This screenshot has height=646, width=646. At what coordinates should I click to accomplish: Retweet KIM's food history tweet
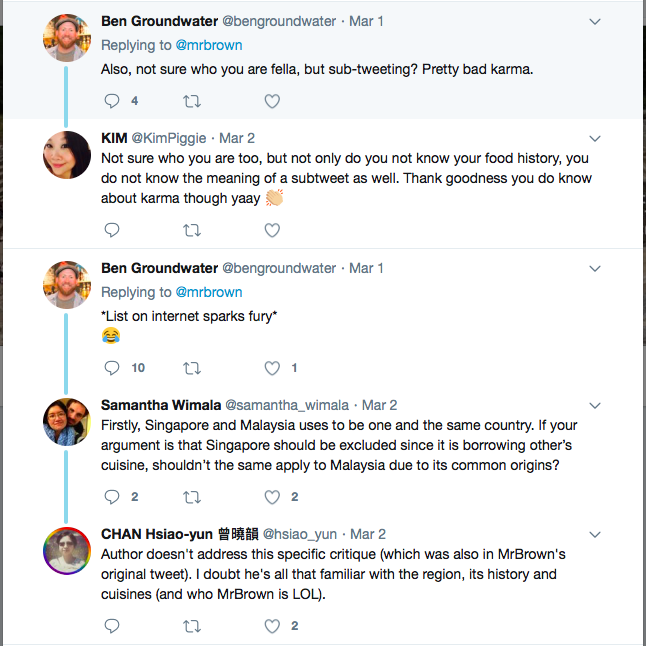[192, 230]
